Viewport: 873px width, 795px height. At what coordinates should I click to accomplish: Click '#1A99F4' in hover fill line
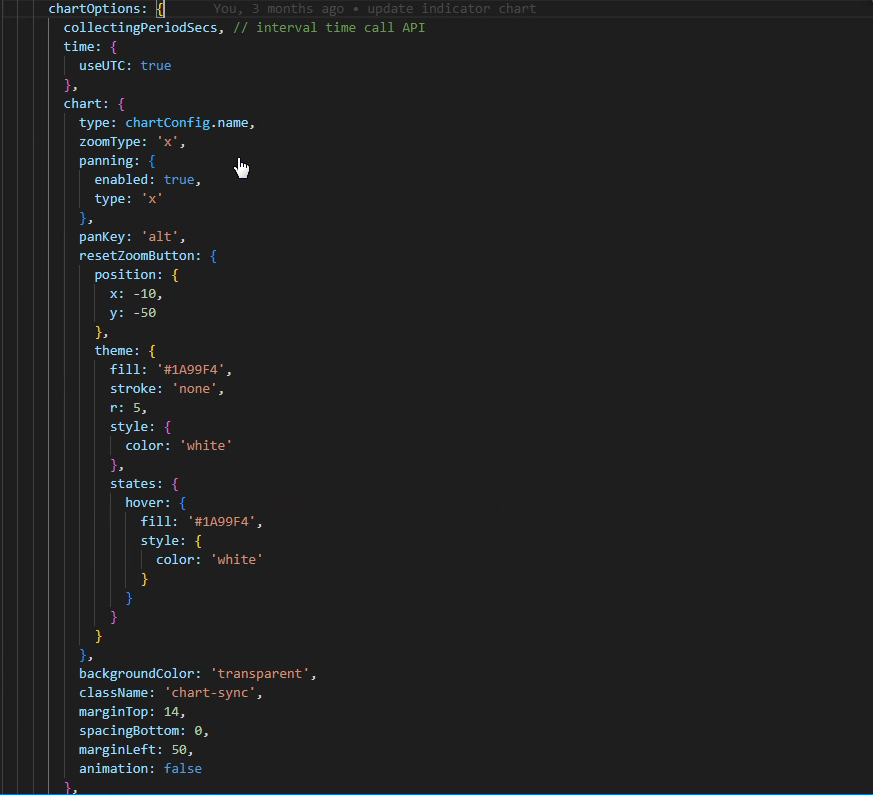click(221, 522)
